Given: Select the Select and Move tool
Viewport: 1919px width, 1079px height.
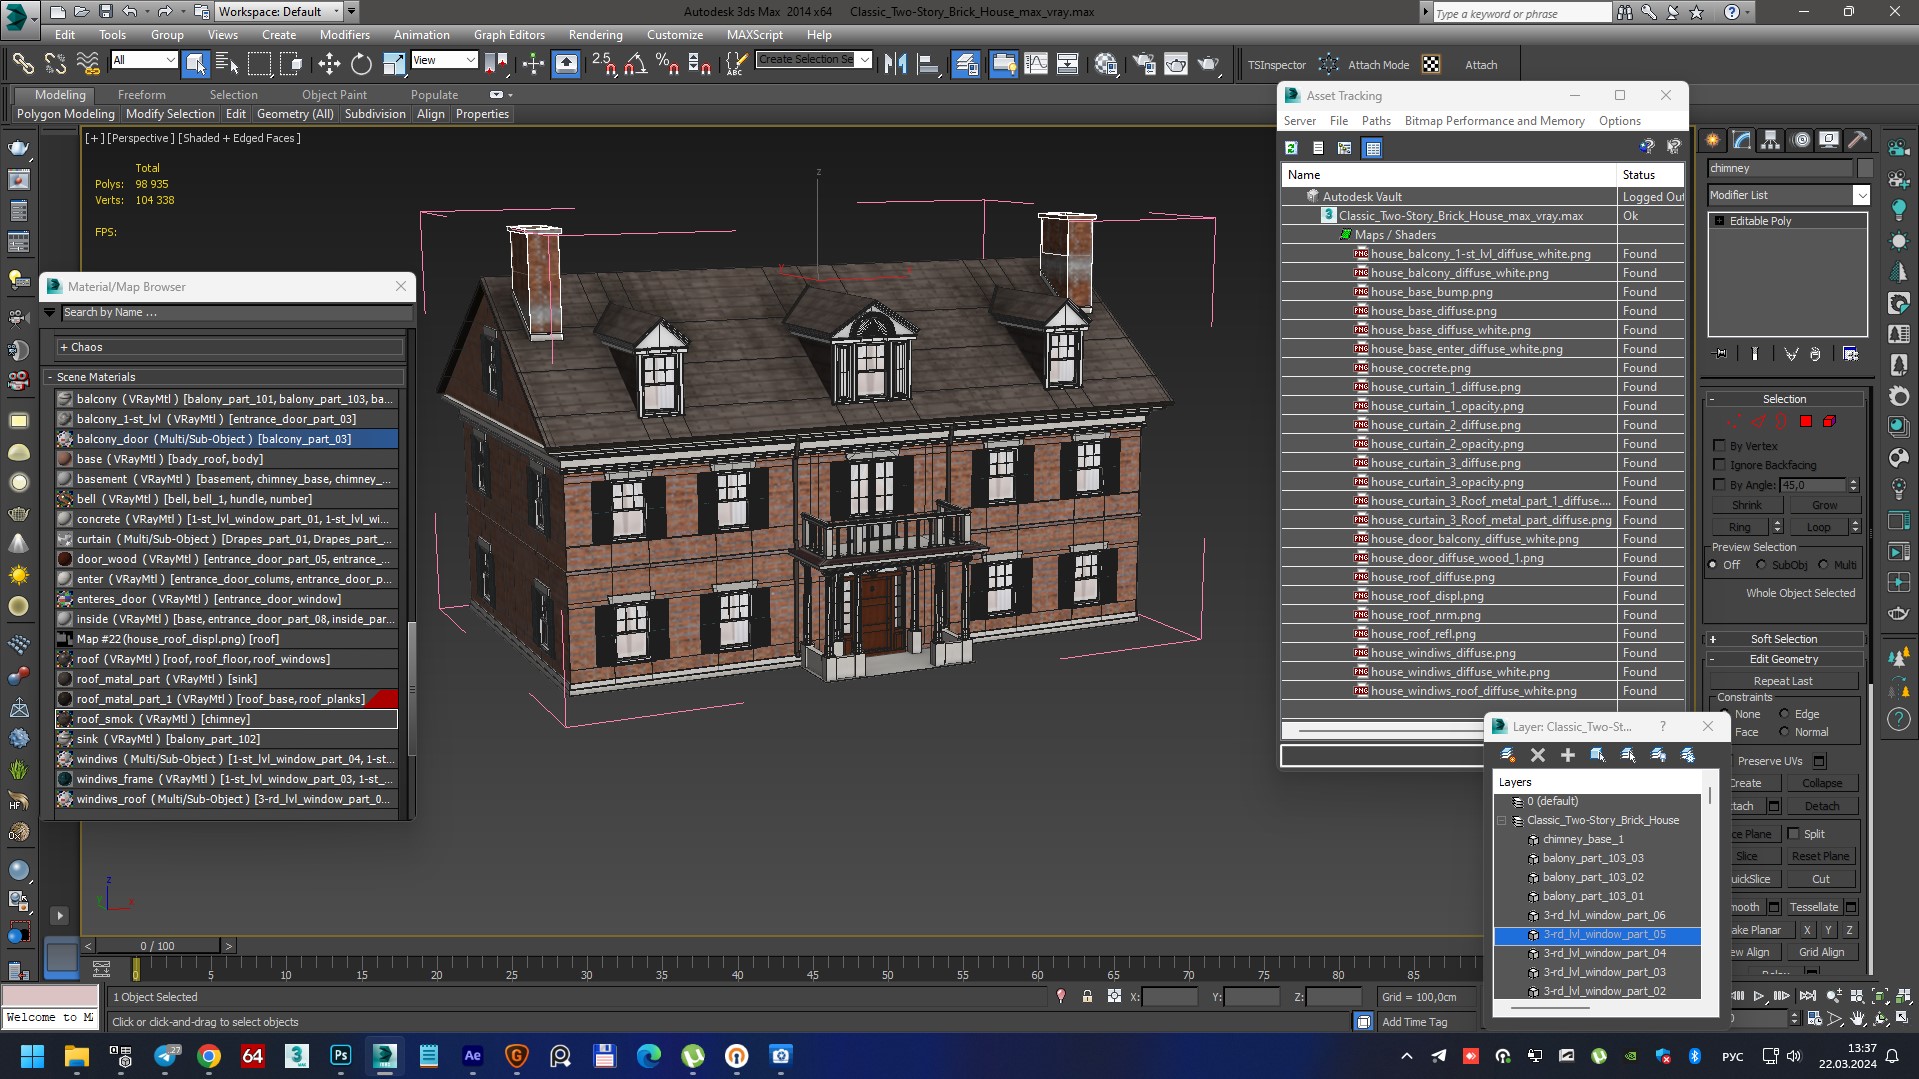Looking at the screenshot, I should (x=329, y=65).
